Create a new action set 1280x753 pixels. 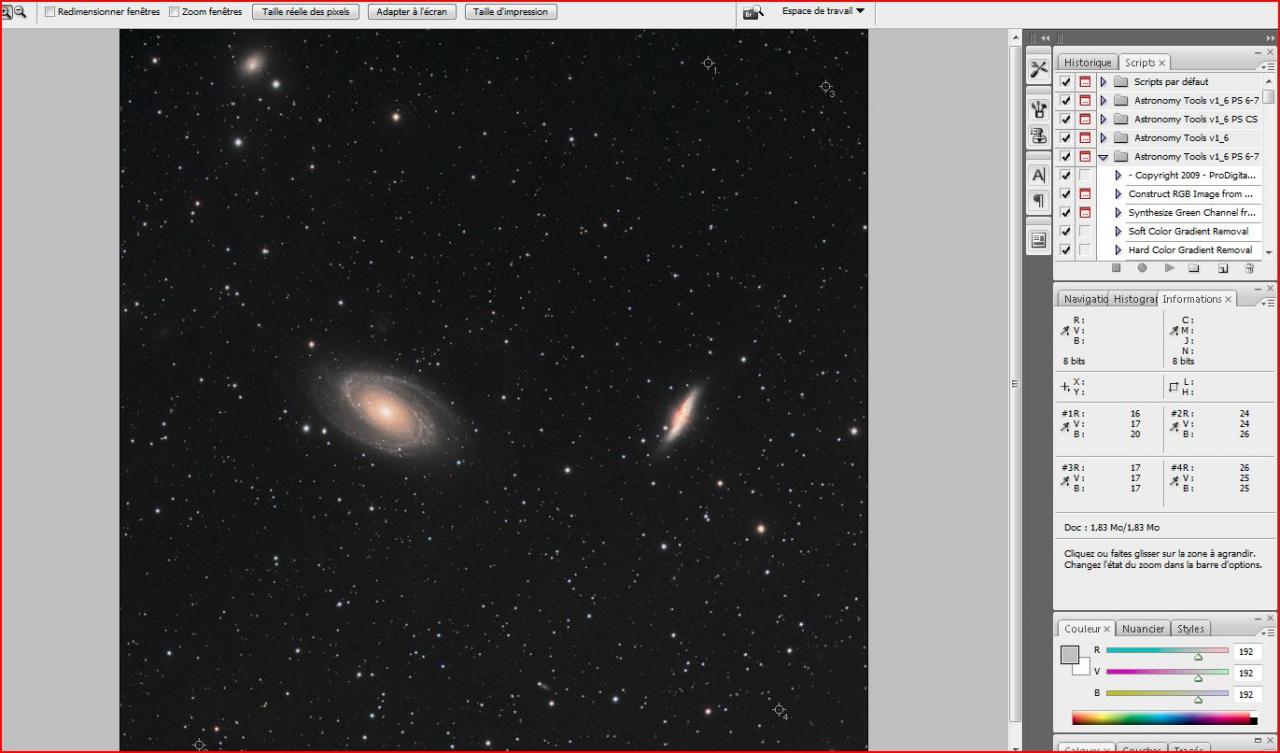coord(1194,268)
